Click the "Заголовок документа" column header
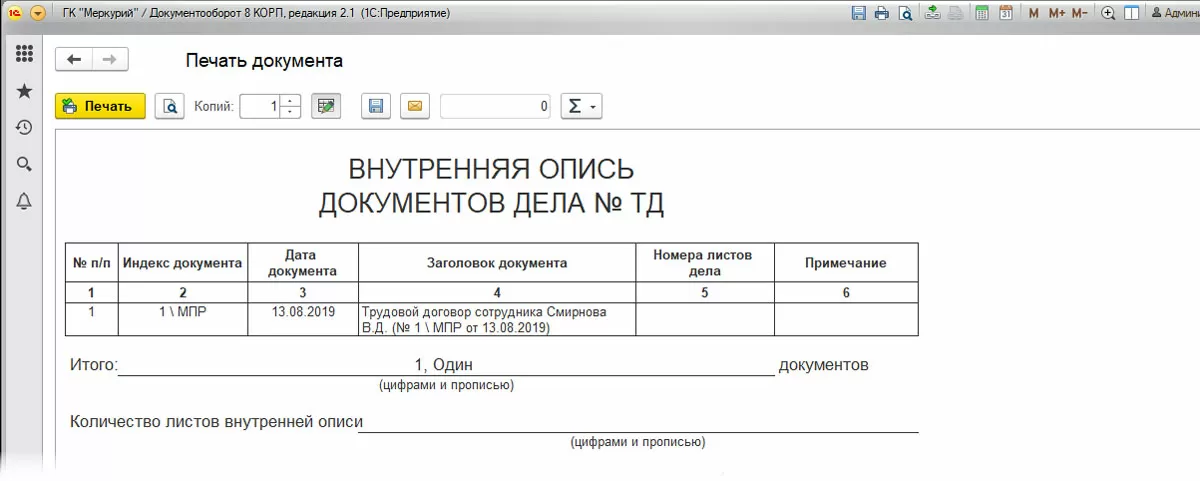This screenshot has height=481, width=1200. 497,263
